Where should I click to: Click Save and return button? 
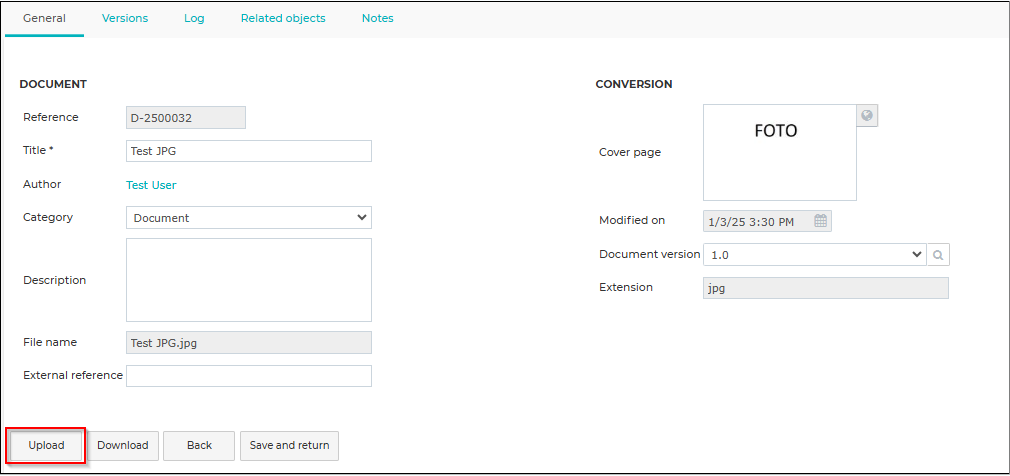[289, 446]
